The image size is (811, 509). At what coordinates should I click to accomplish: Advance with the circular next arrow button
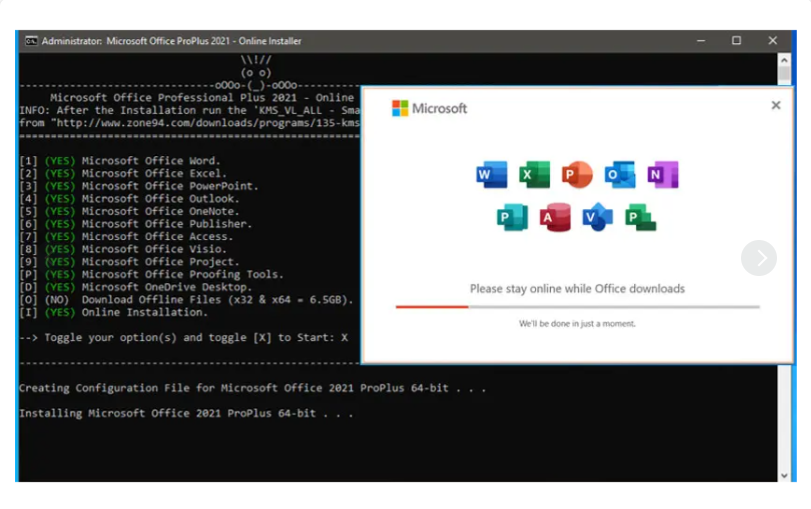tap(759, 258)
